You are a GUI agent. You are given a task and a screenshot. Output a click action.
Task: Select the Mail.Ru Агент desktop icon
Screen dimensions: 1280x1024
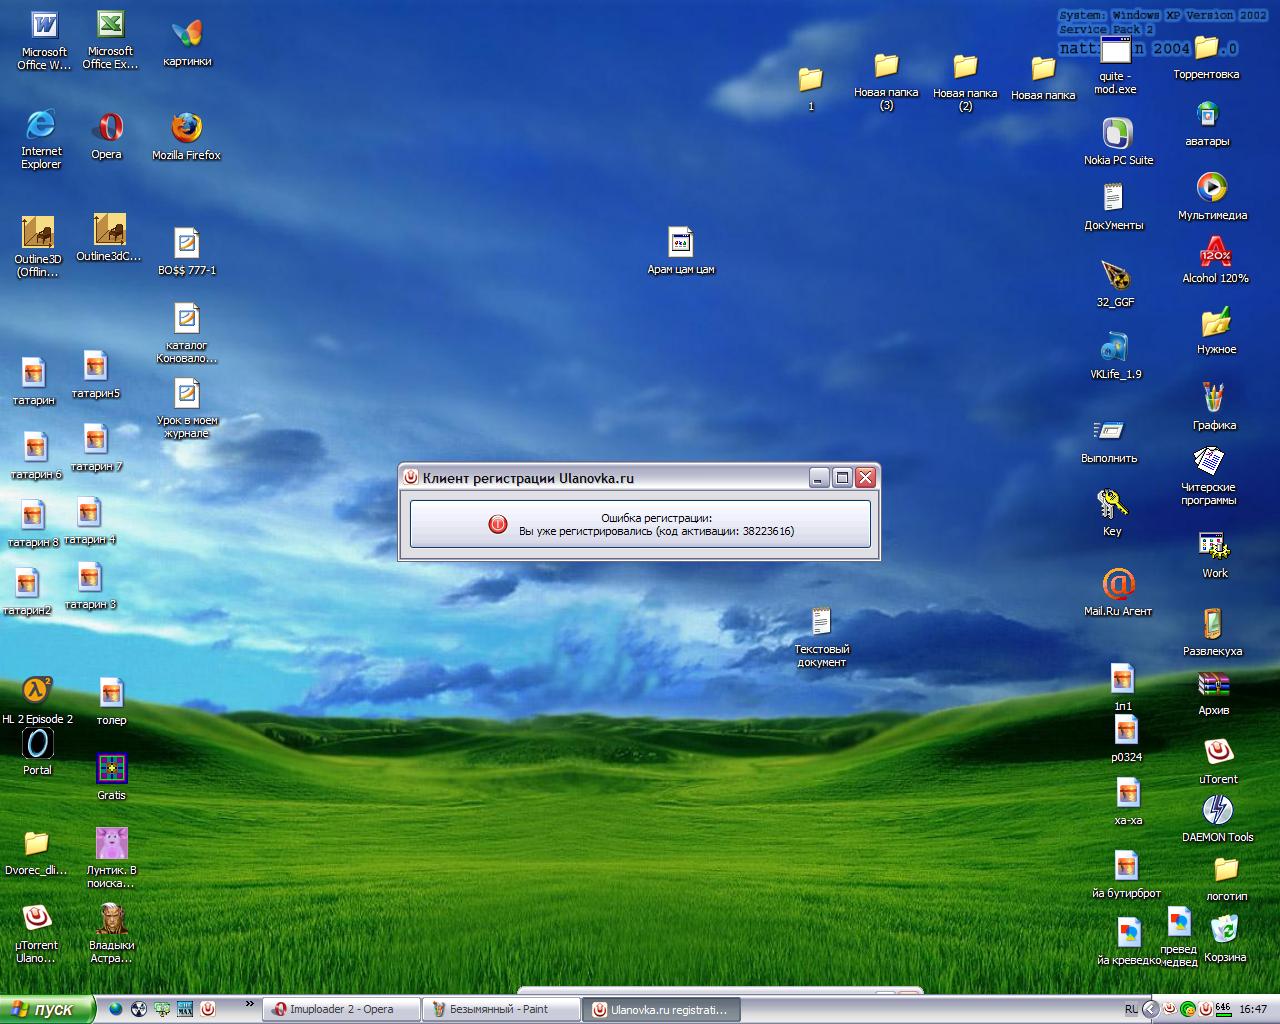[x=1118, y=586]
